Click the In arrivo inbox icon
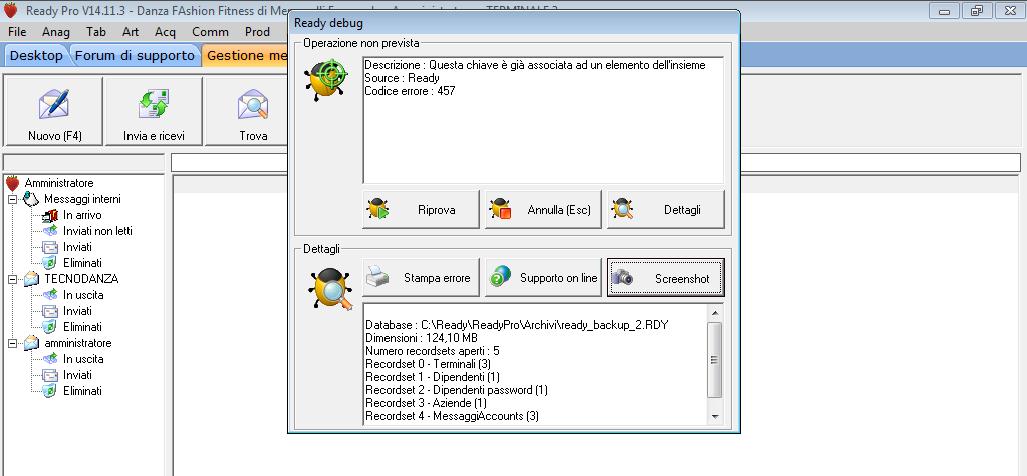 [x=50, y=215]
